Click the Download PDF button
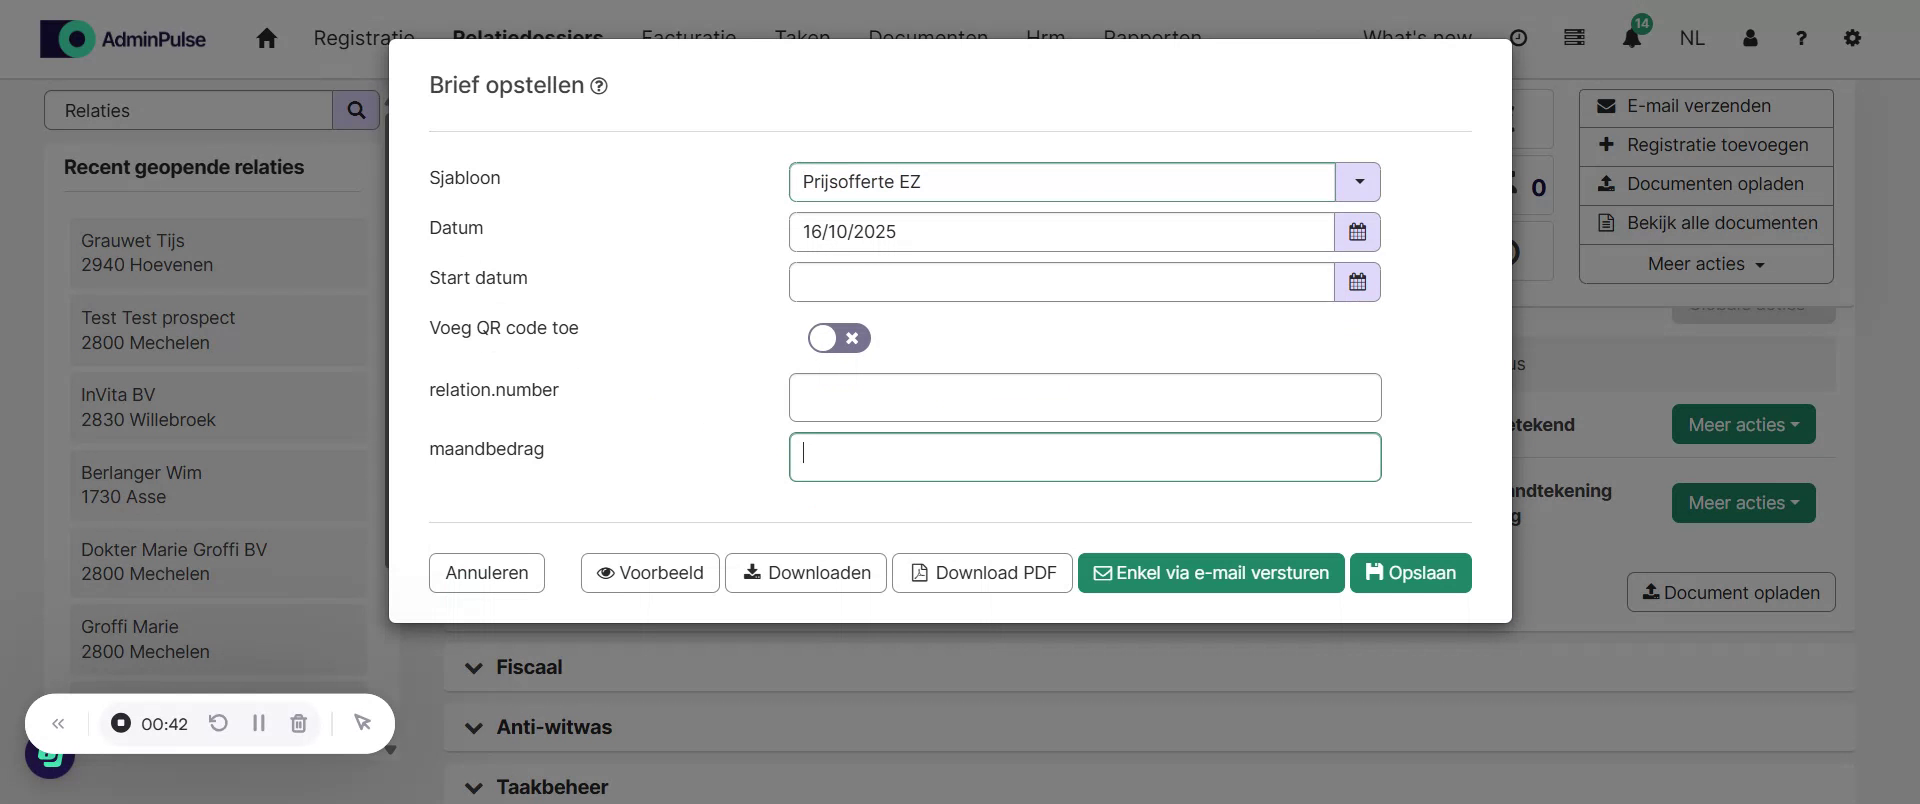Viewport: 1920px width, 804px height. pos(982,573)
